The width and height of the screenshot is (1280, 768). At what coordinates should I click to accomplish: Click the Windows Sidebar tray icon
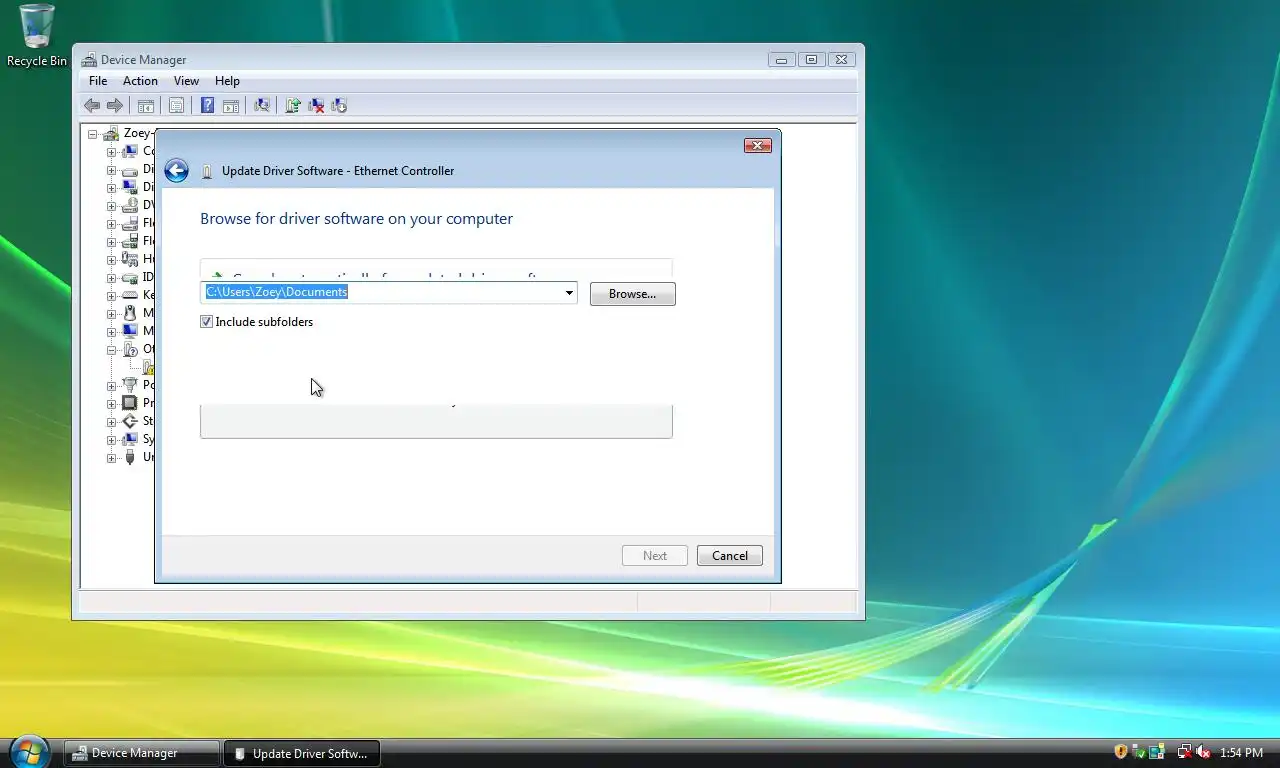click(1157, 752)
